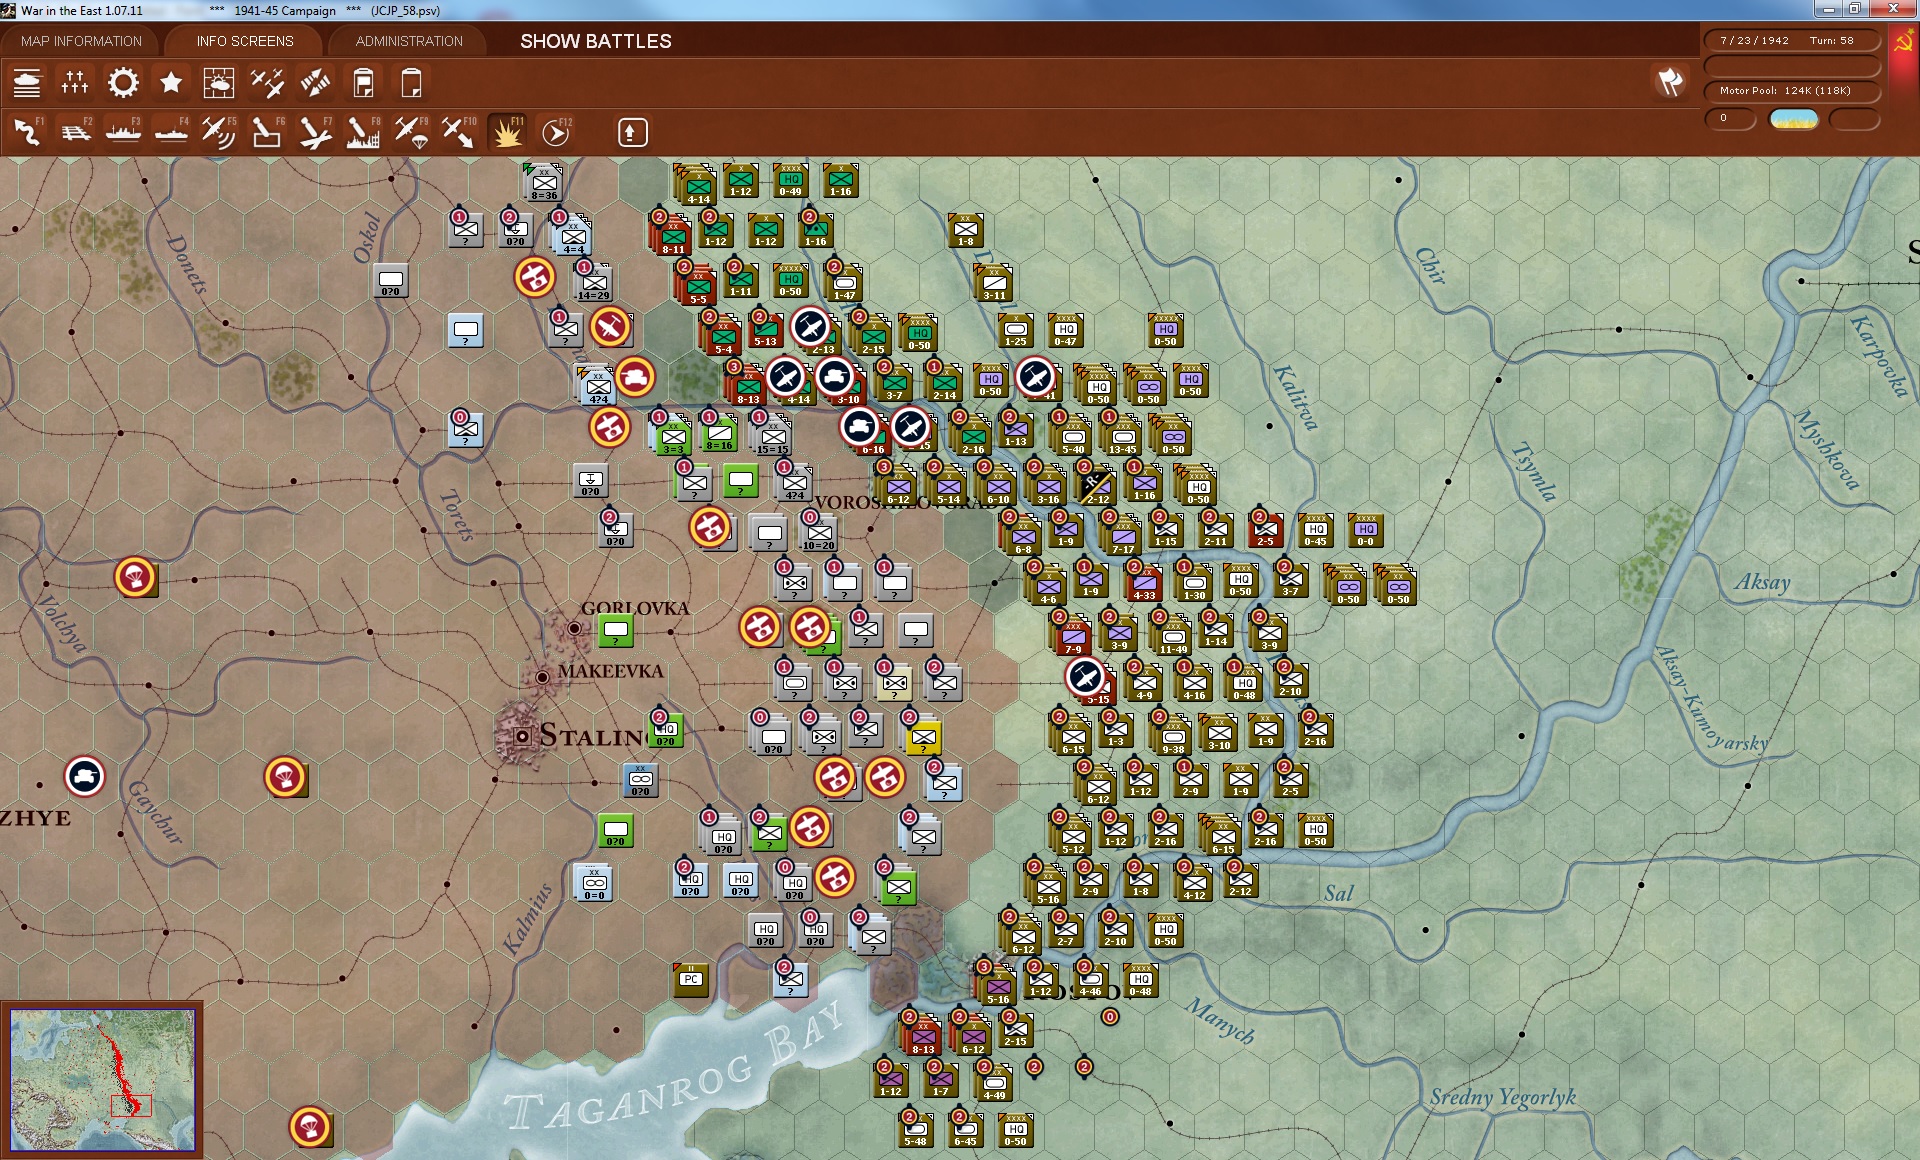Select the 14=29 unit counter
1920x1160 pixels.
click(593, 284)
